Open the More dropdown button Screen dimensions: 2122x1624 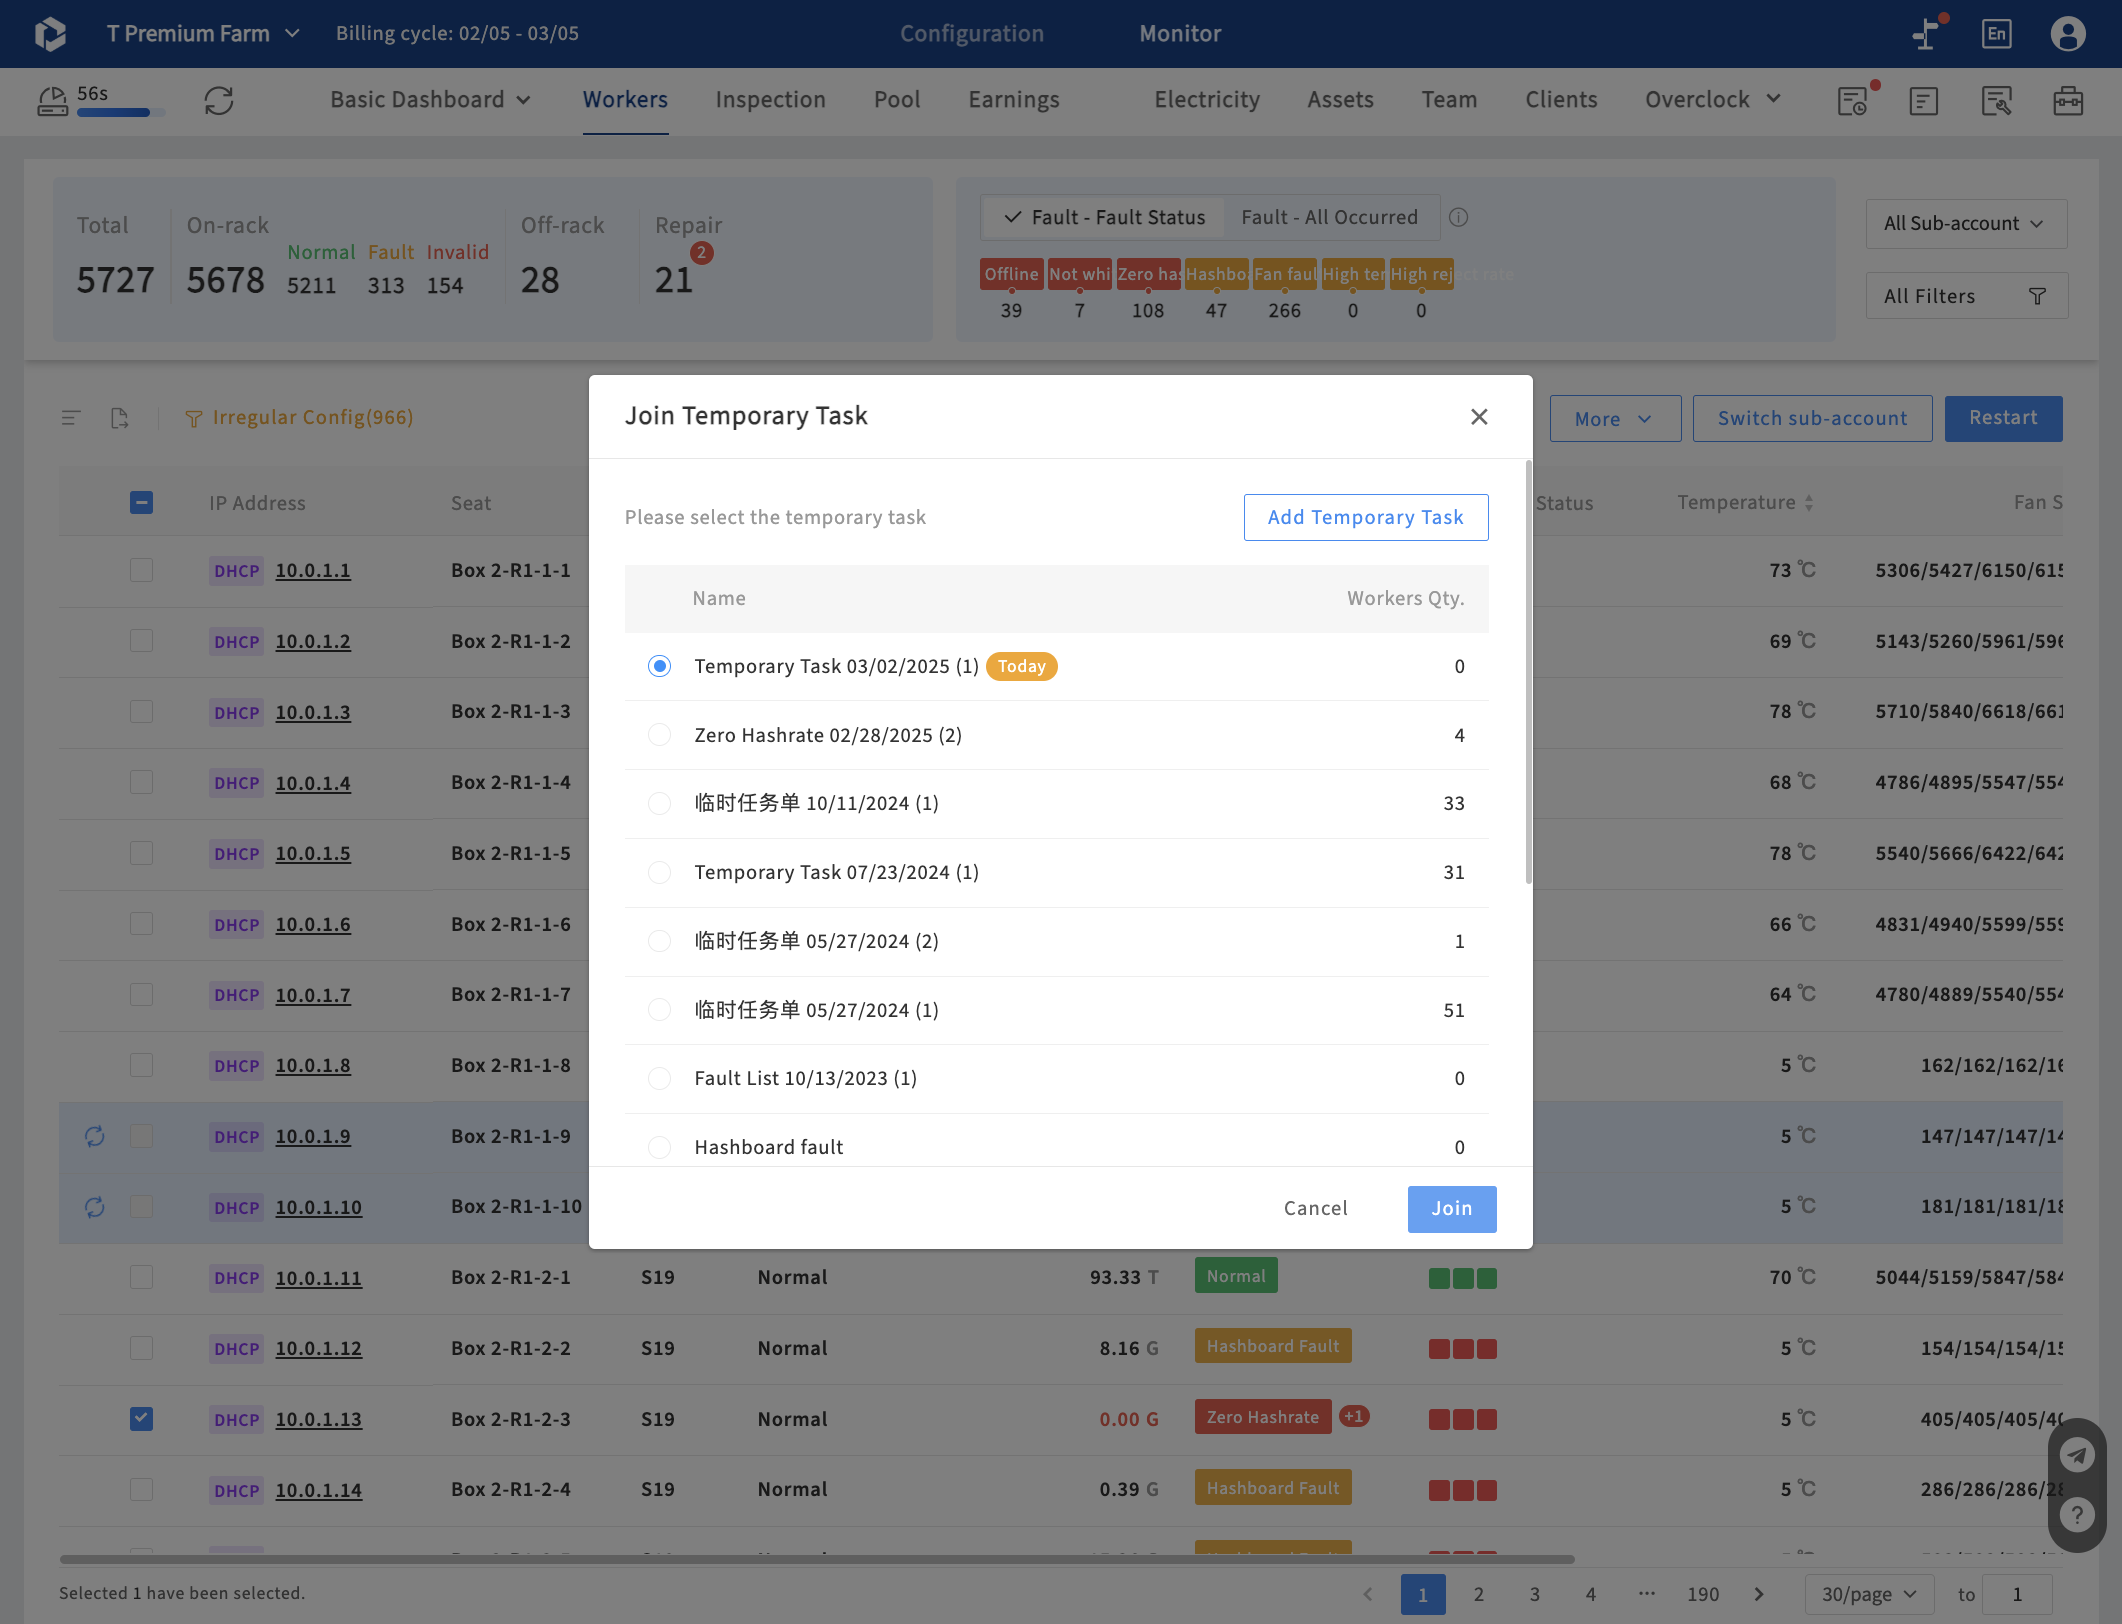pyautogui.click(x=1615, y=418)
